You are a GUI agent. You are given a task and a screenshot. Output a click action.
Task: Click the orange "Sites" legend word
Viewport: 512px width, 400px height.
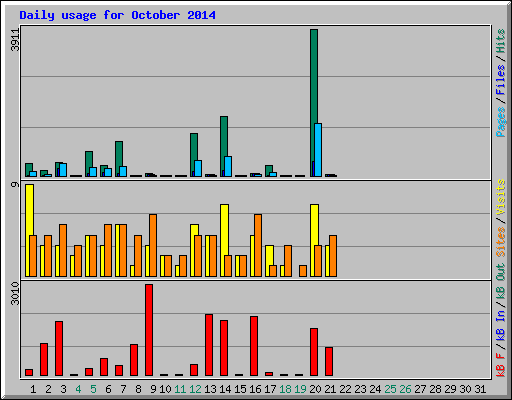coord(500,241)
